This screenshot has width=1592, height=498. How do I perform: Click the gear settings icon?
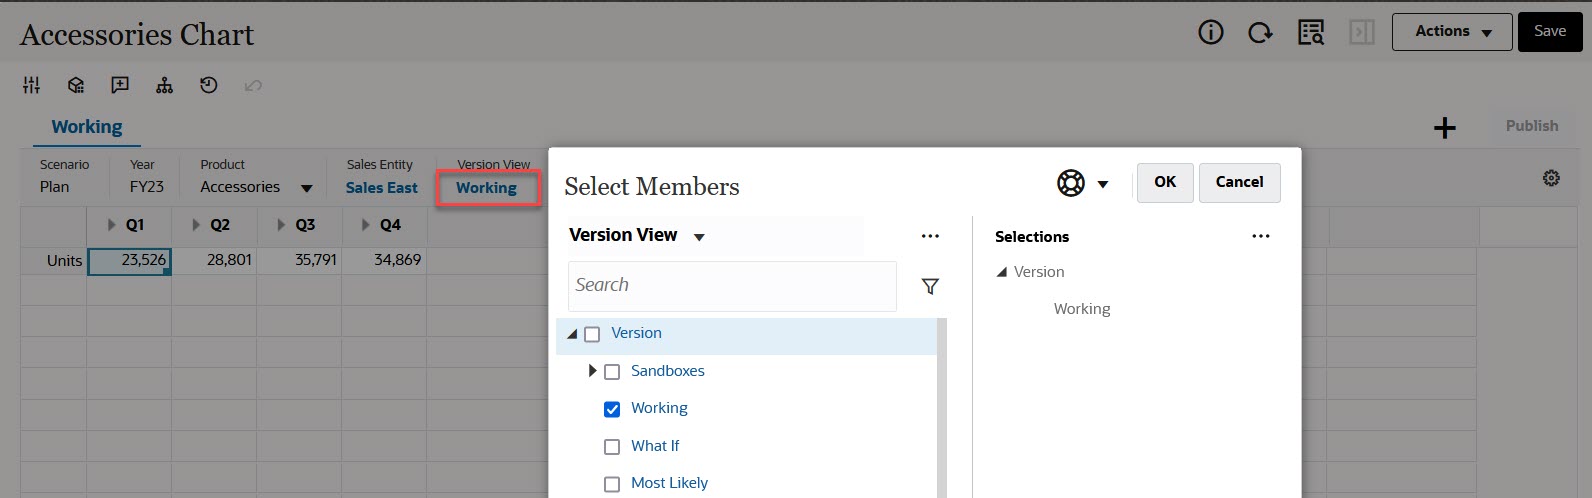click(1551, 178)
